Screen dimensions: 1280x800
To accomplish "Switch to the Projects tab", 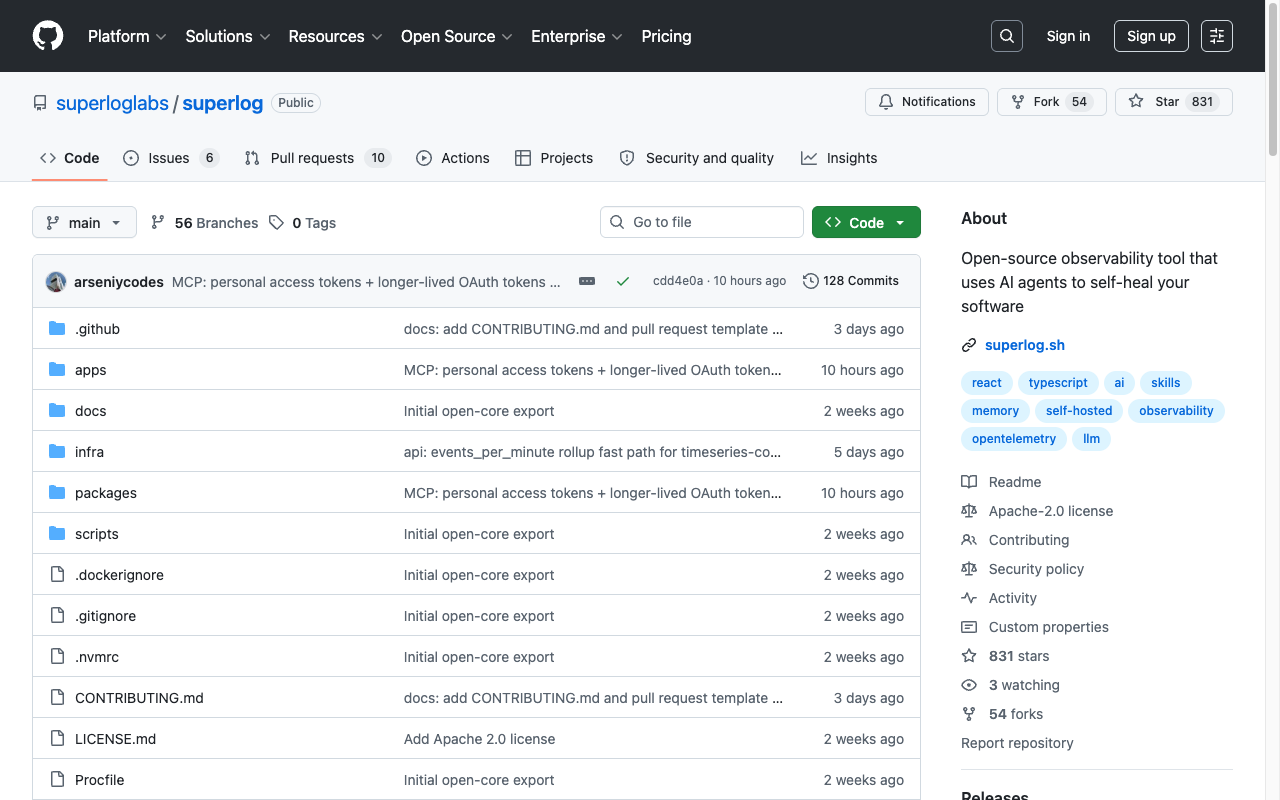I will 554,158.
